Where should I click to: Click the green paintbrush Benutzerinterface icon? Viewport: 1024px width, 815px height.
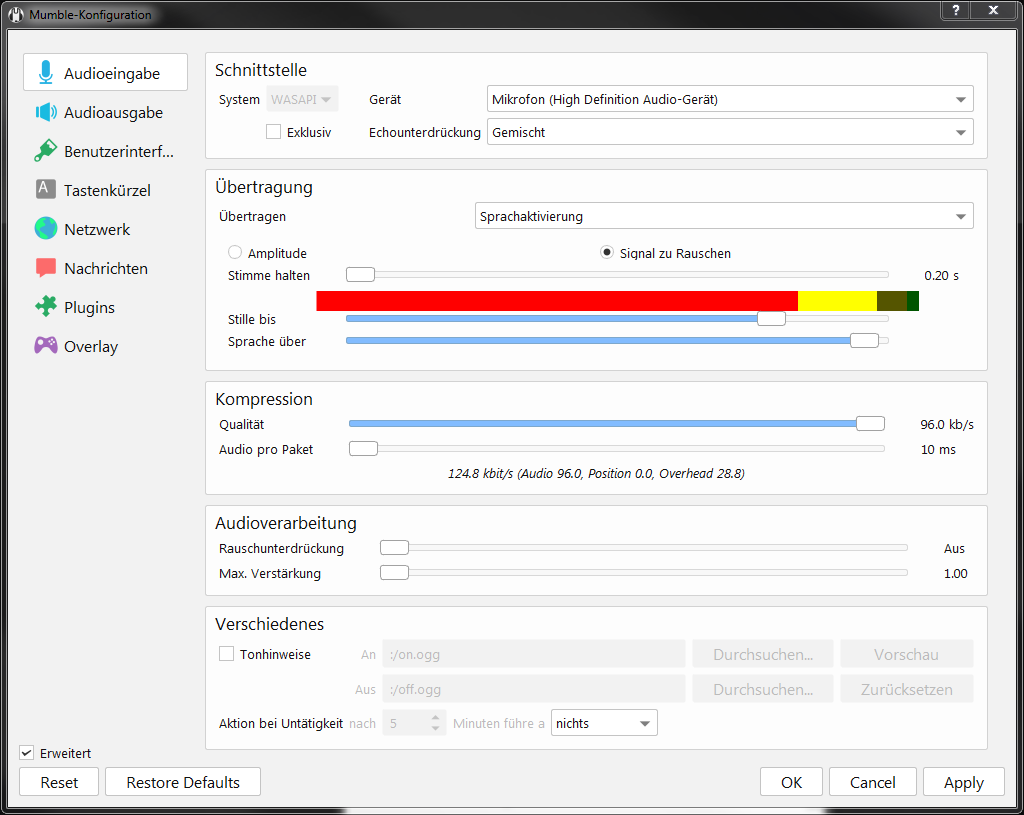point(45,151)
